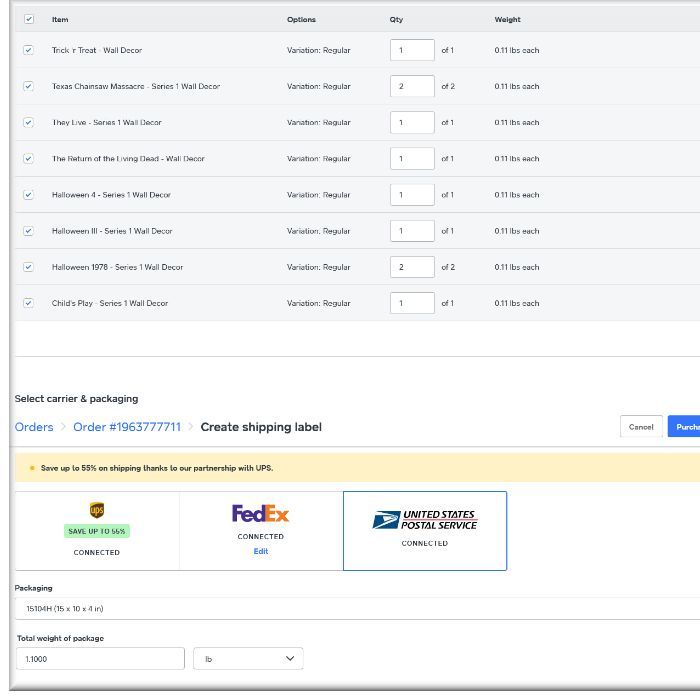Image resolution: width=700 pixels, height=700 pixels.
Task: Select the UPS carrier logo
Action: click(x=97, y=510)
